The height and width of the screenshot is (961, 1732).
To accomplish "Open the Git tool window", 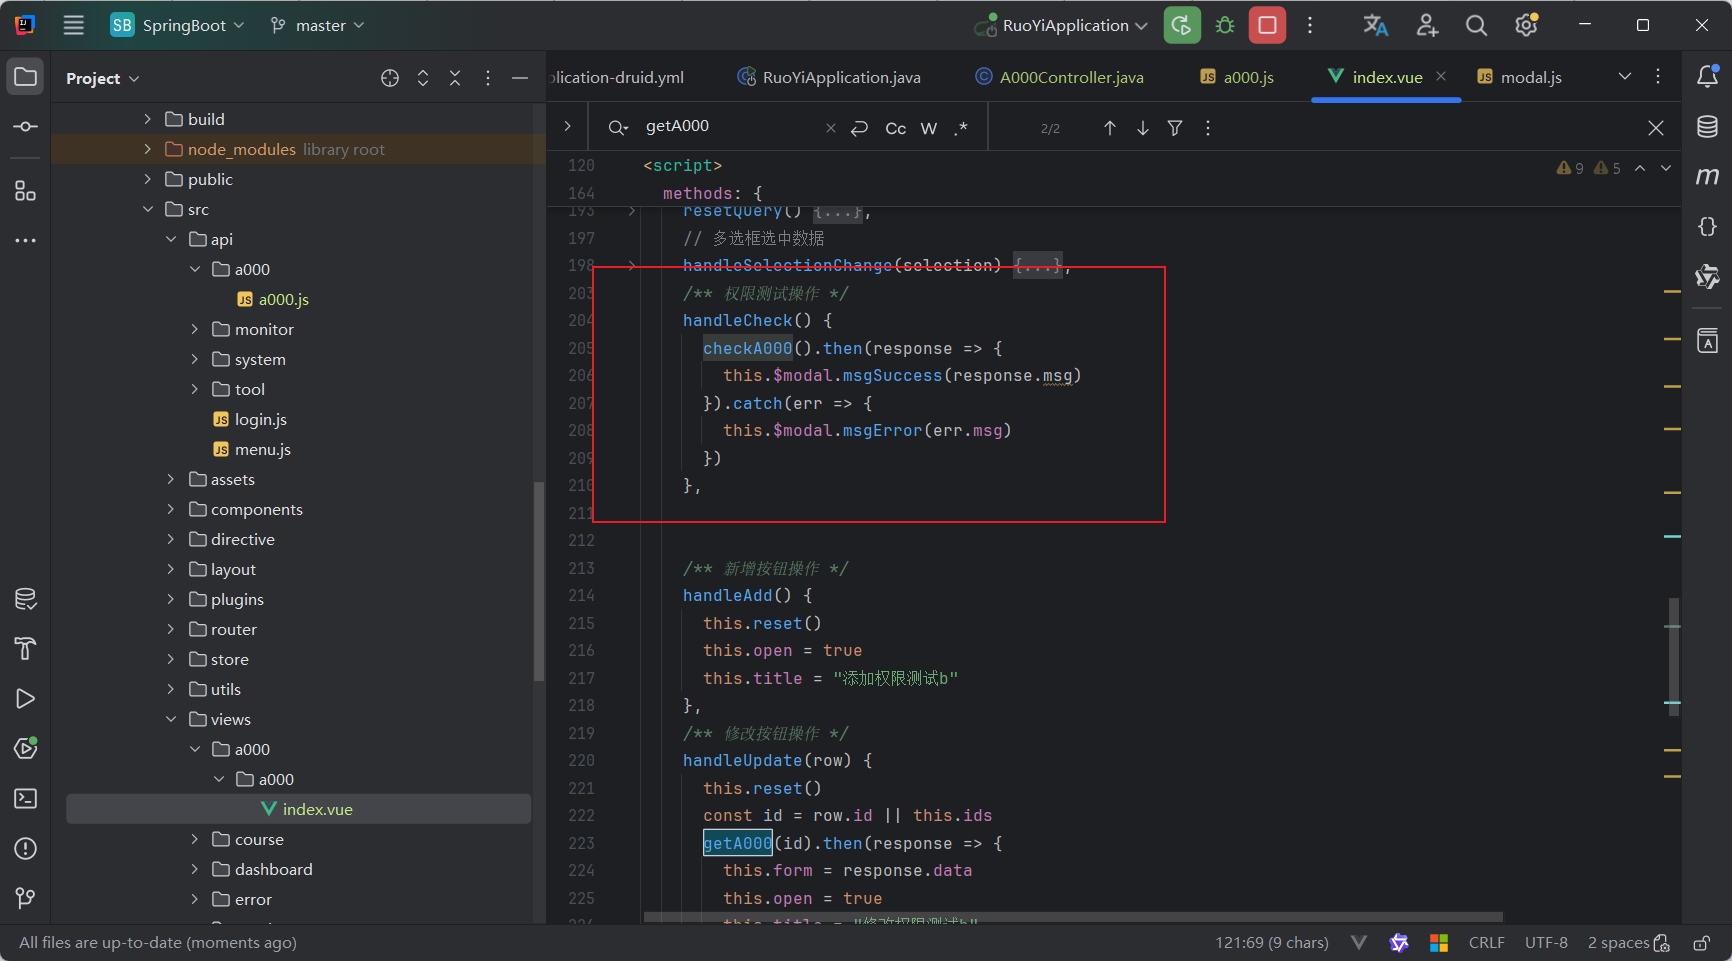I will [x=26, y=898].
